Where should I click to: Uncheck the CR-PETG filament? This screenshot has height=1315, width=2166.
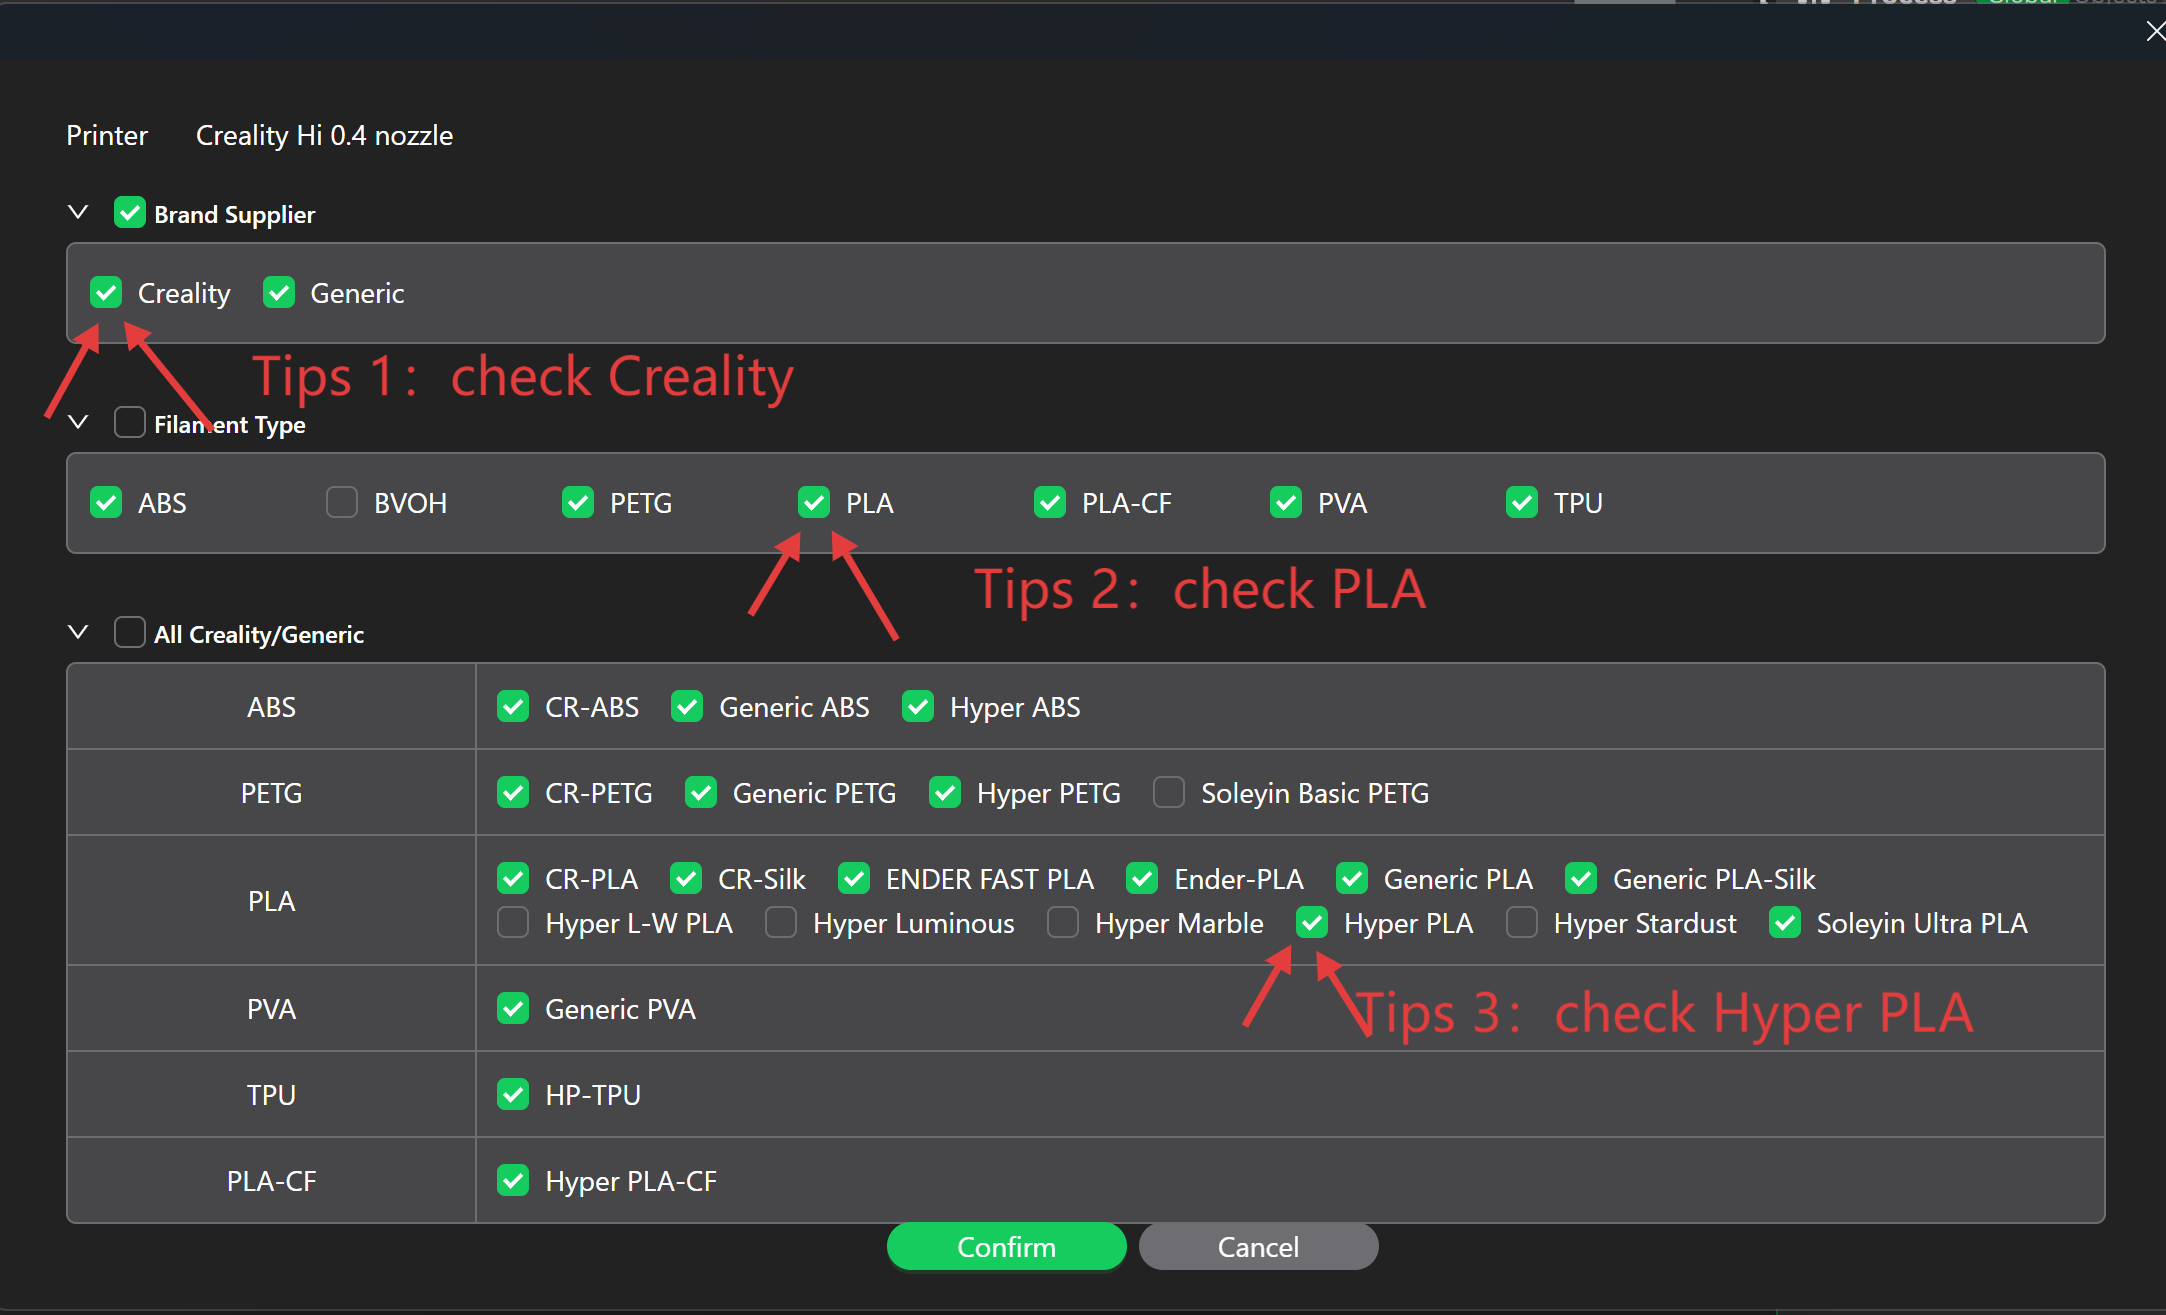[x=513, y=793]
